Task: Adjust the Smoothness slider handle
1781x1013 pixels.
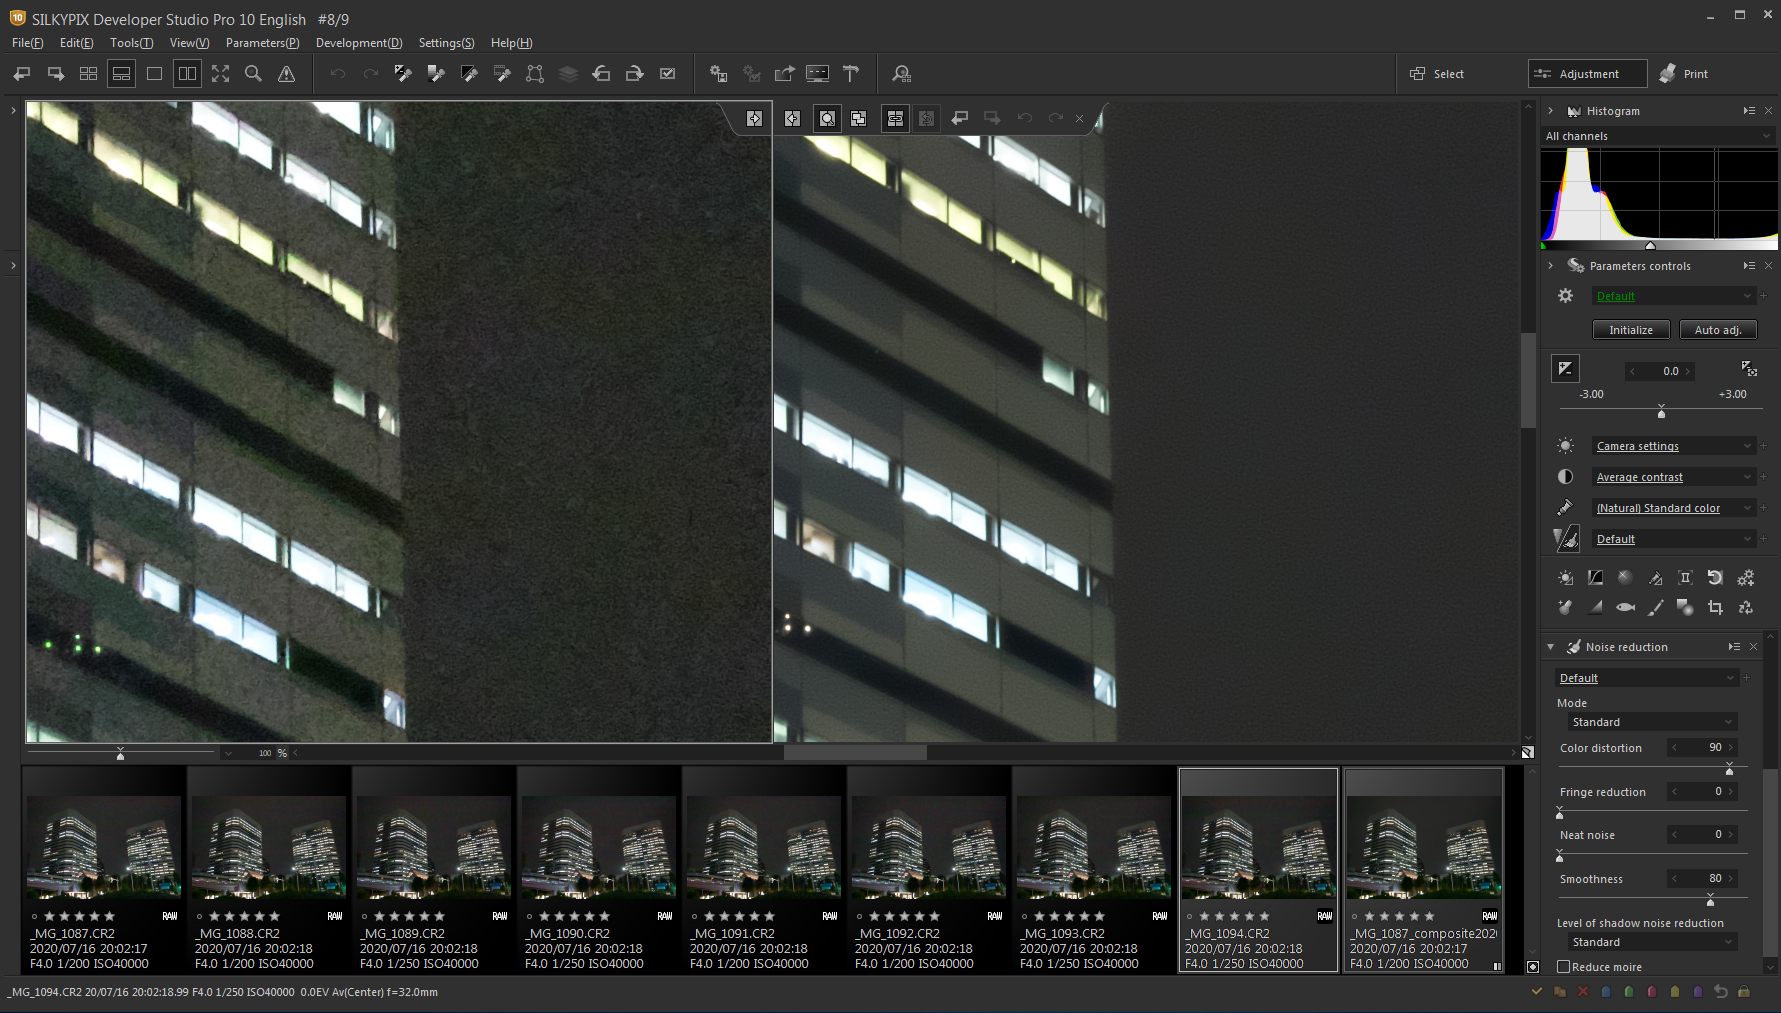Action: [x=1710, y=900]
